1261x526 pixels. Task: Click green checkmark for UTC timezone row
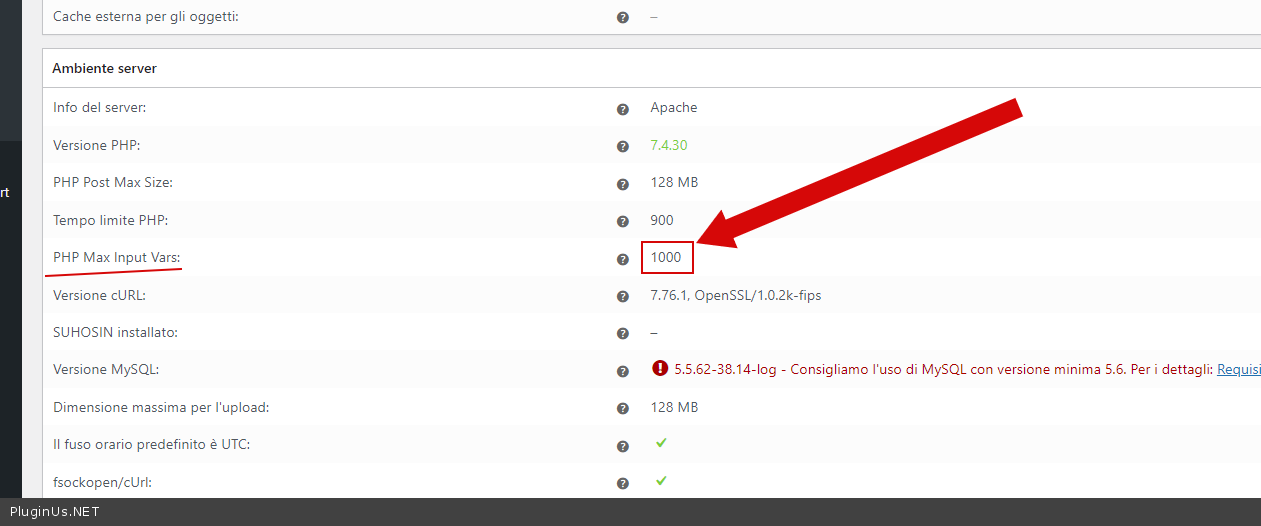coord(660,443)
